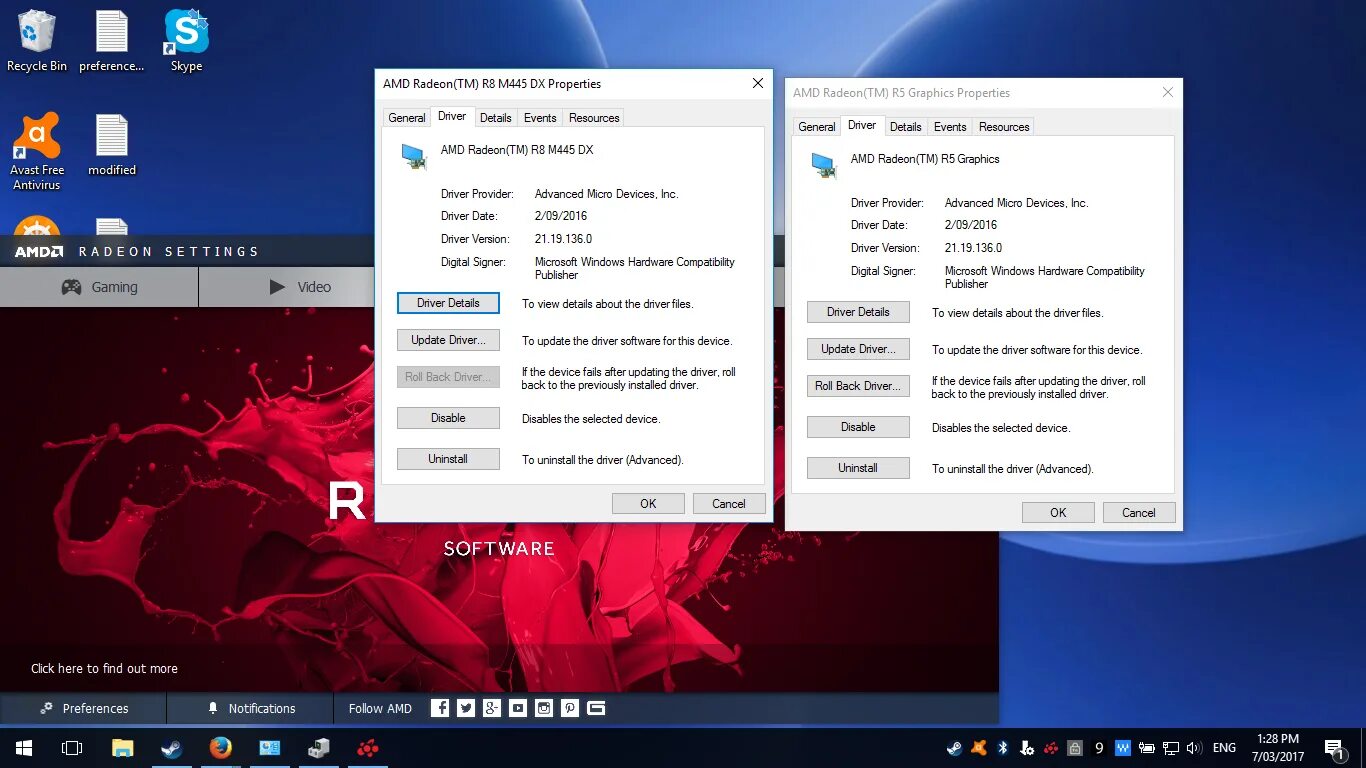Click the Google+ icon beside Follow AMD

(492, 708)
